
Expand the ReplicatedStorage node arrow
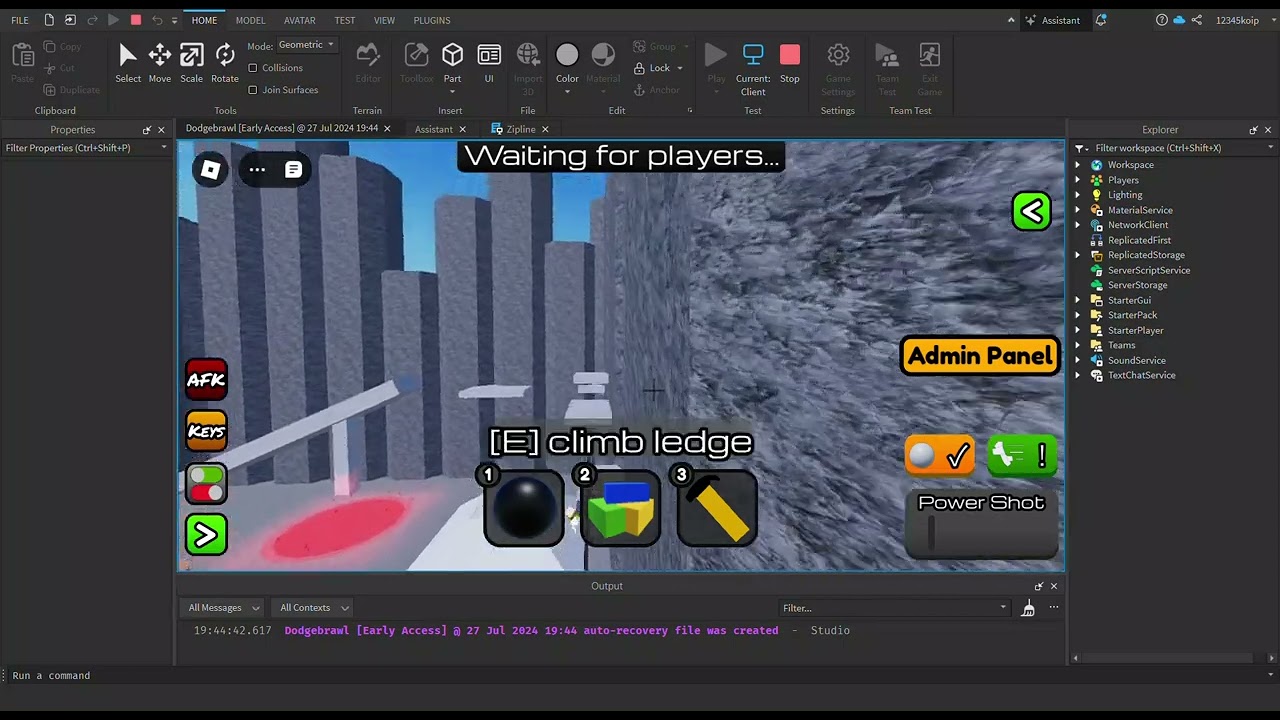(1079, 255)
